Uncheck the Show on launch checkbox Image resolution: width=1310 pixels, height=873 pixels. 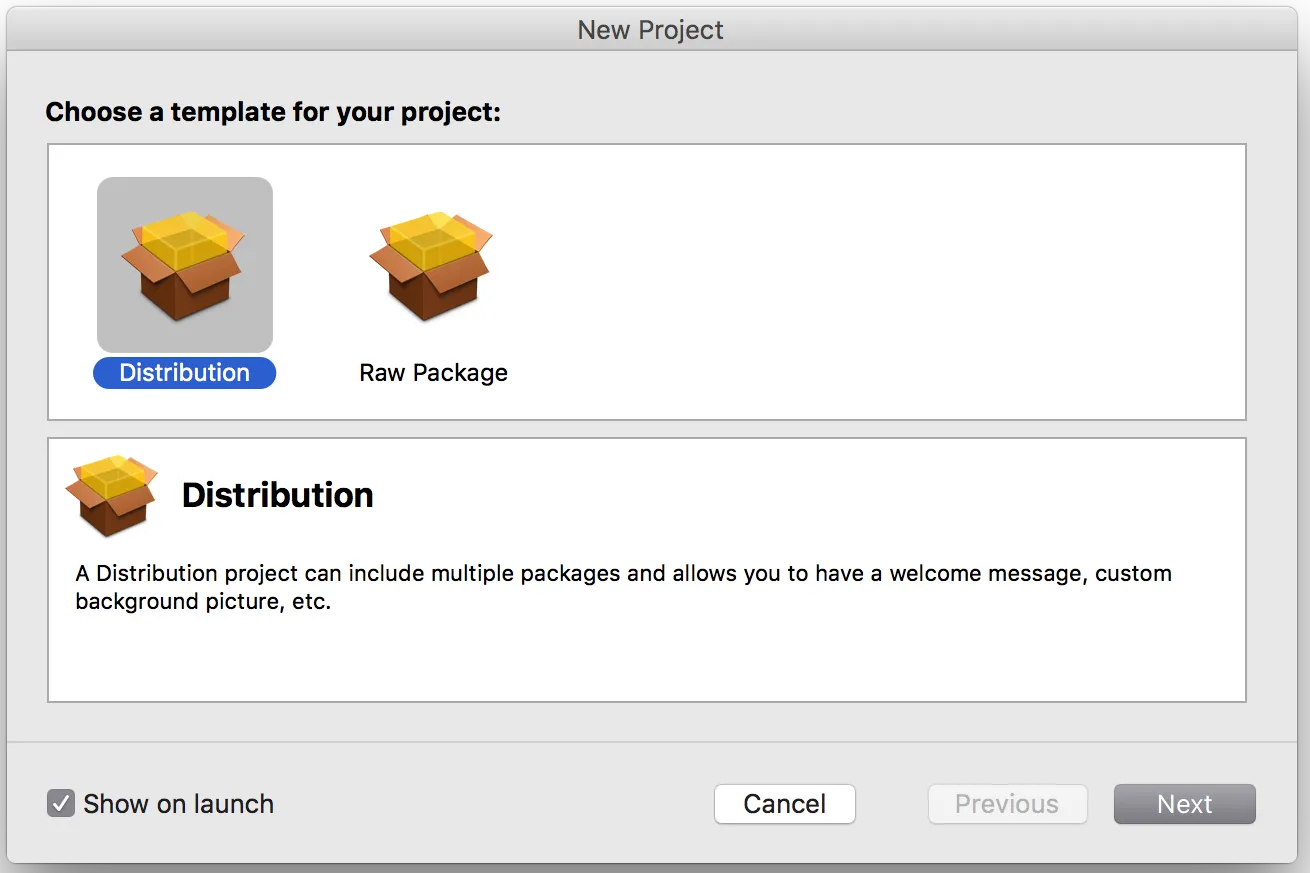point(61,804)
